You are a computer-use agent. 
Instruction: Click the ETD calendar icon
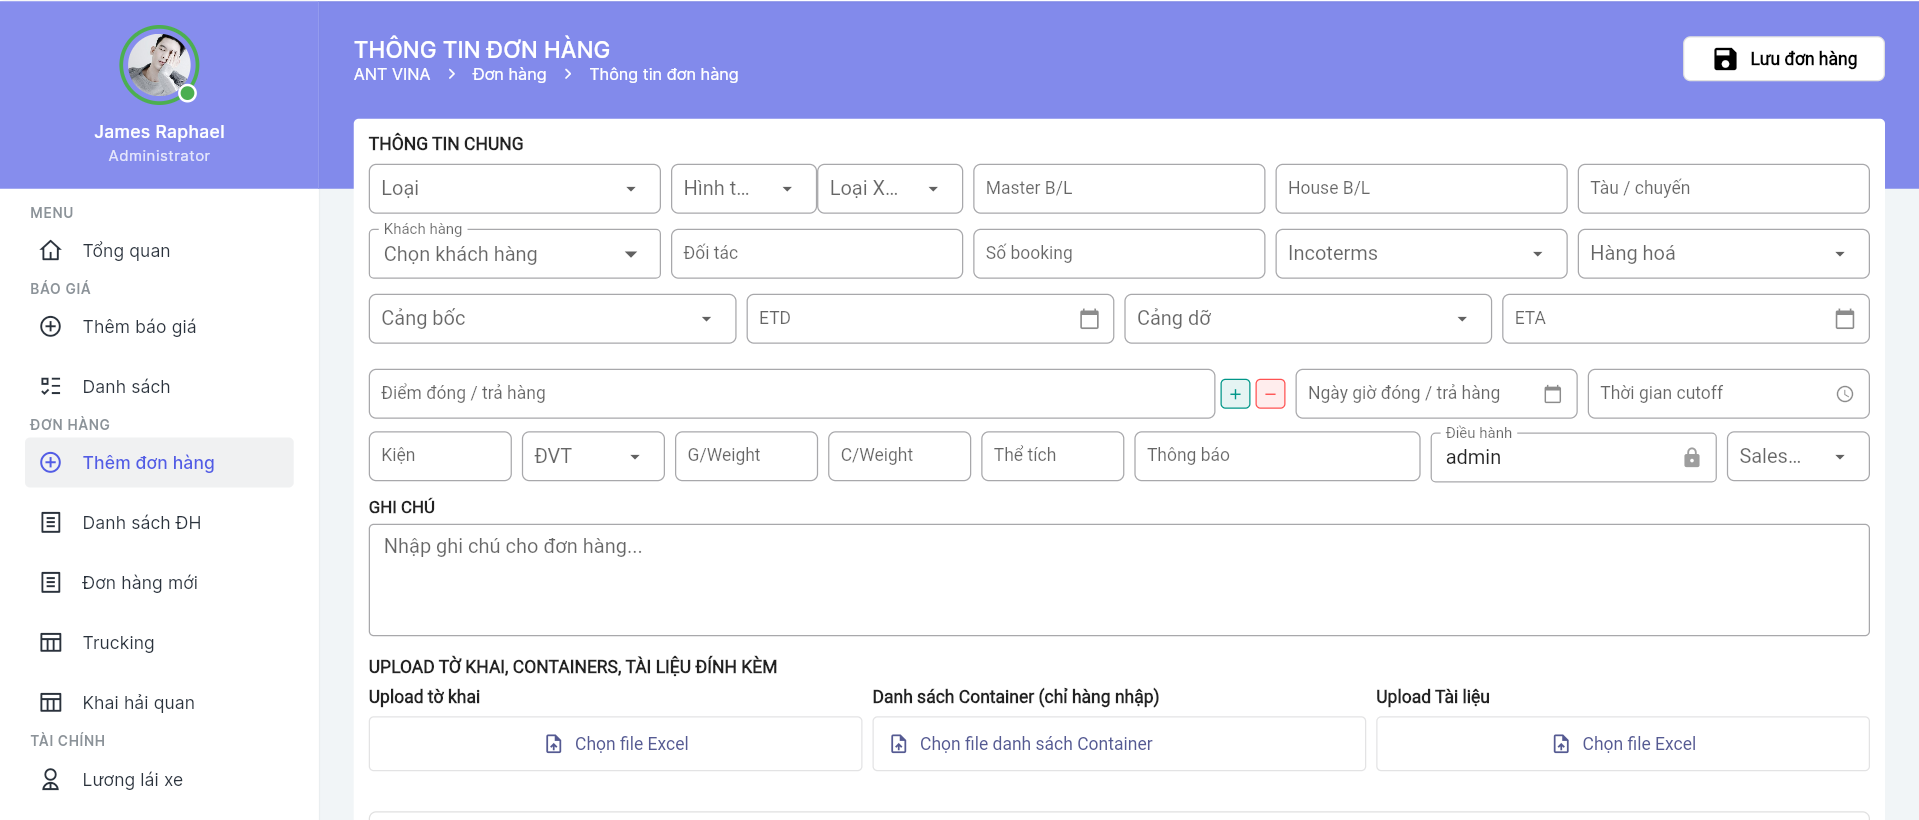click(1089, 319)
